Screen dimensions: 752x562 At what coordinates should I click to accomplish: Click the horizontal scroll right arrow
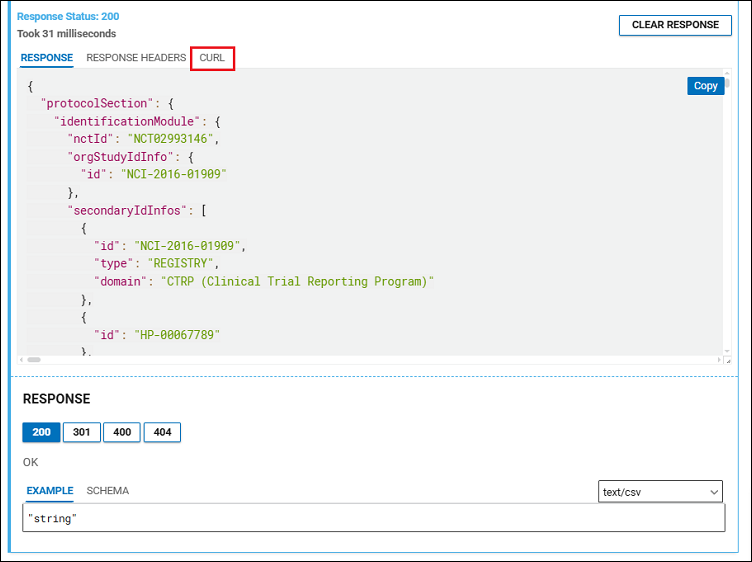click(719, 360)
